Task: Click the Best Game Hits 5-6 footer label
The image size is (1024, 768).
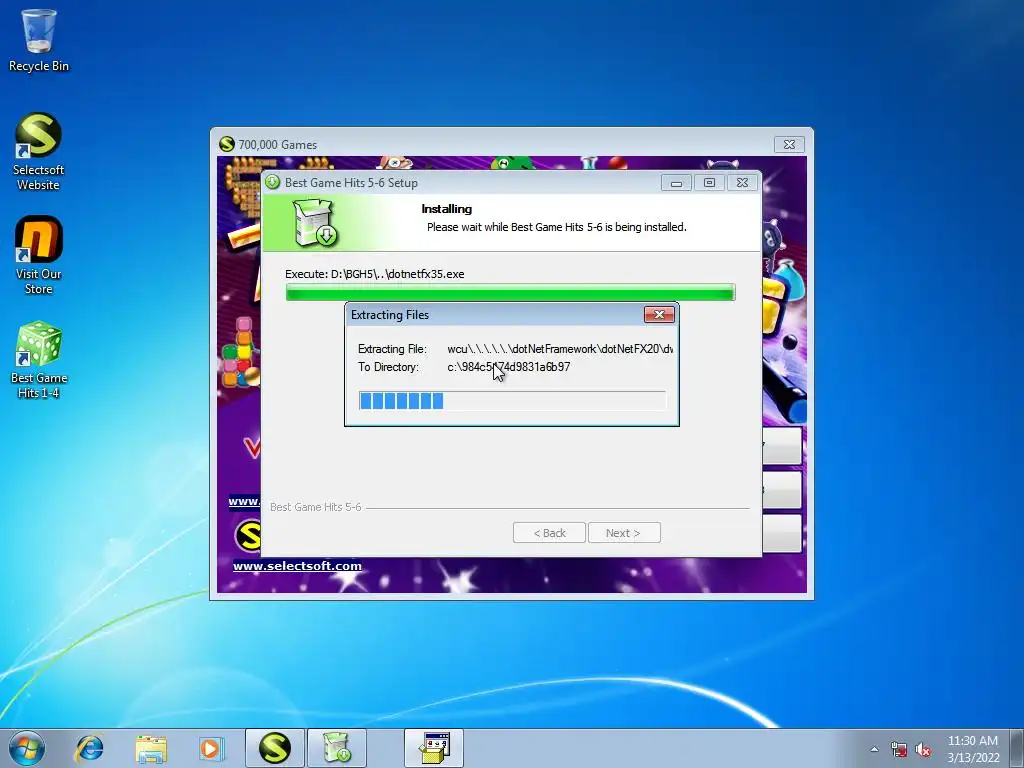Action: point(315,507)
